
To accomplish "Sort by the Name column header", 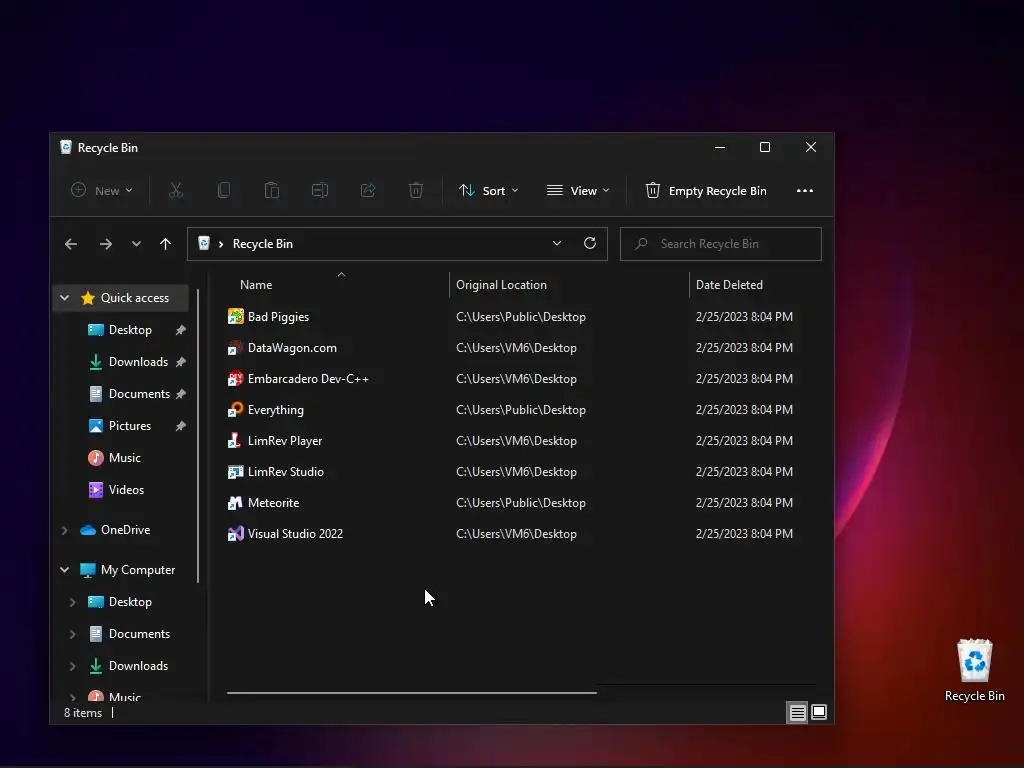I will click(x=256, y=285).
